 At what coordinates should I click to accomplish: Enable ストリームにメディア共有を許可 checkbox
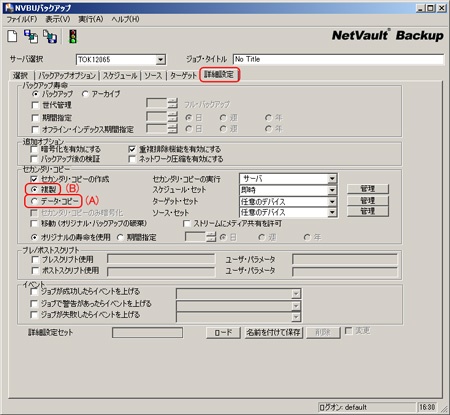pyautogui.click(x=187, y=223)
